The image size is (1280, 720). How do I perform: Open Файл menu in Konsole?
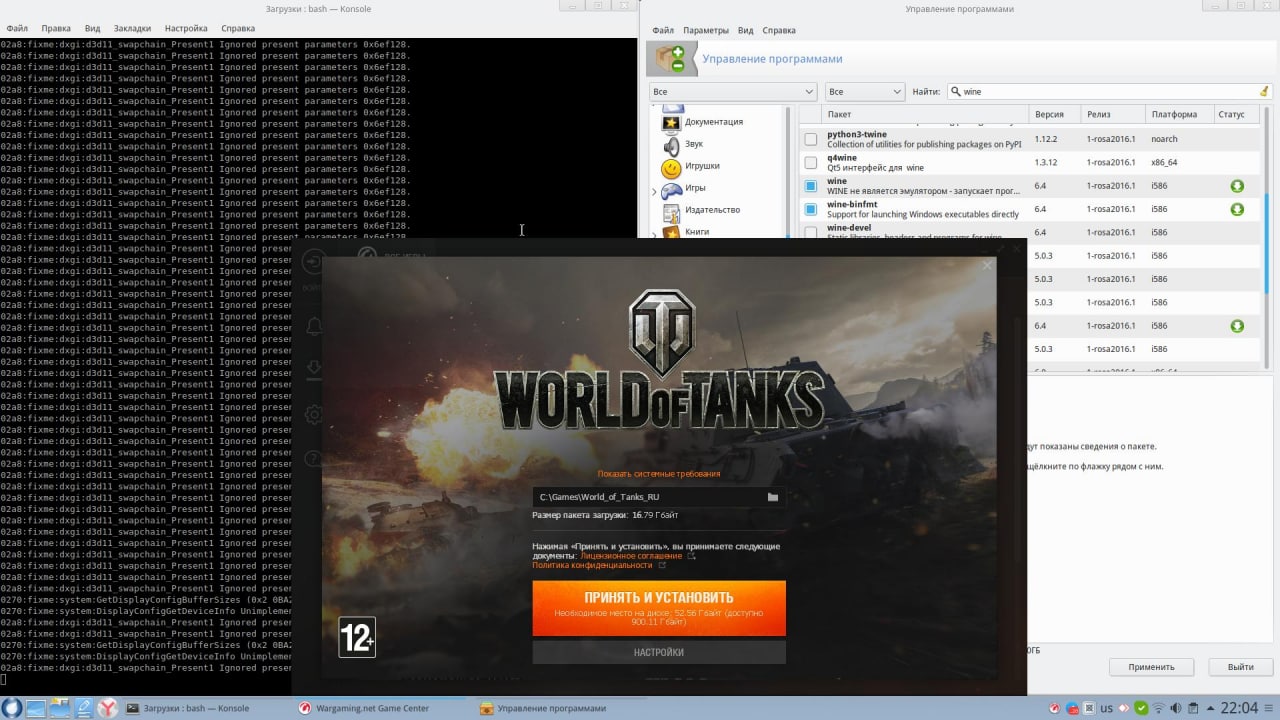click(16, 29)
